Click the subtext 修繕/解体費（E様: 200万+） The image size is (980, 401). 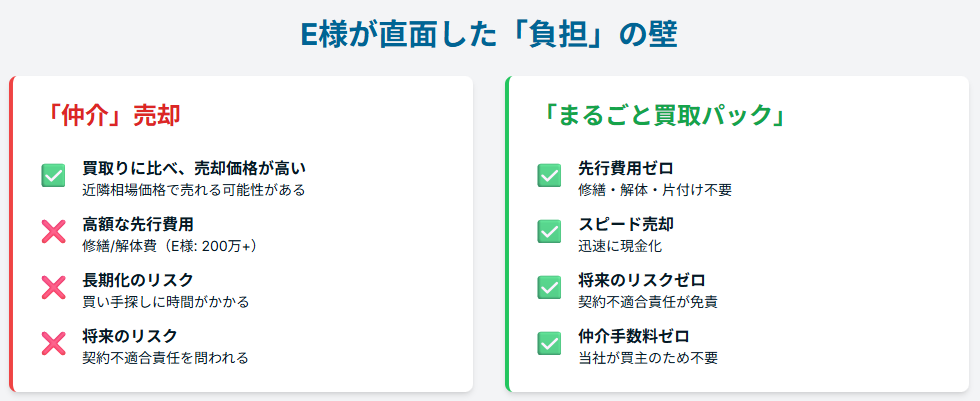[x=171, y=245]
